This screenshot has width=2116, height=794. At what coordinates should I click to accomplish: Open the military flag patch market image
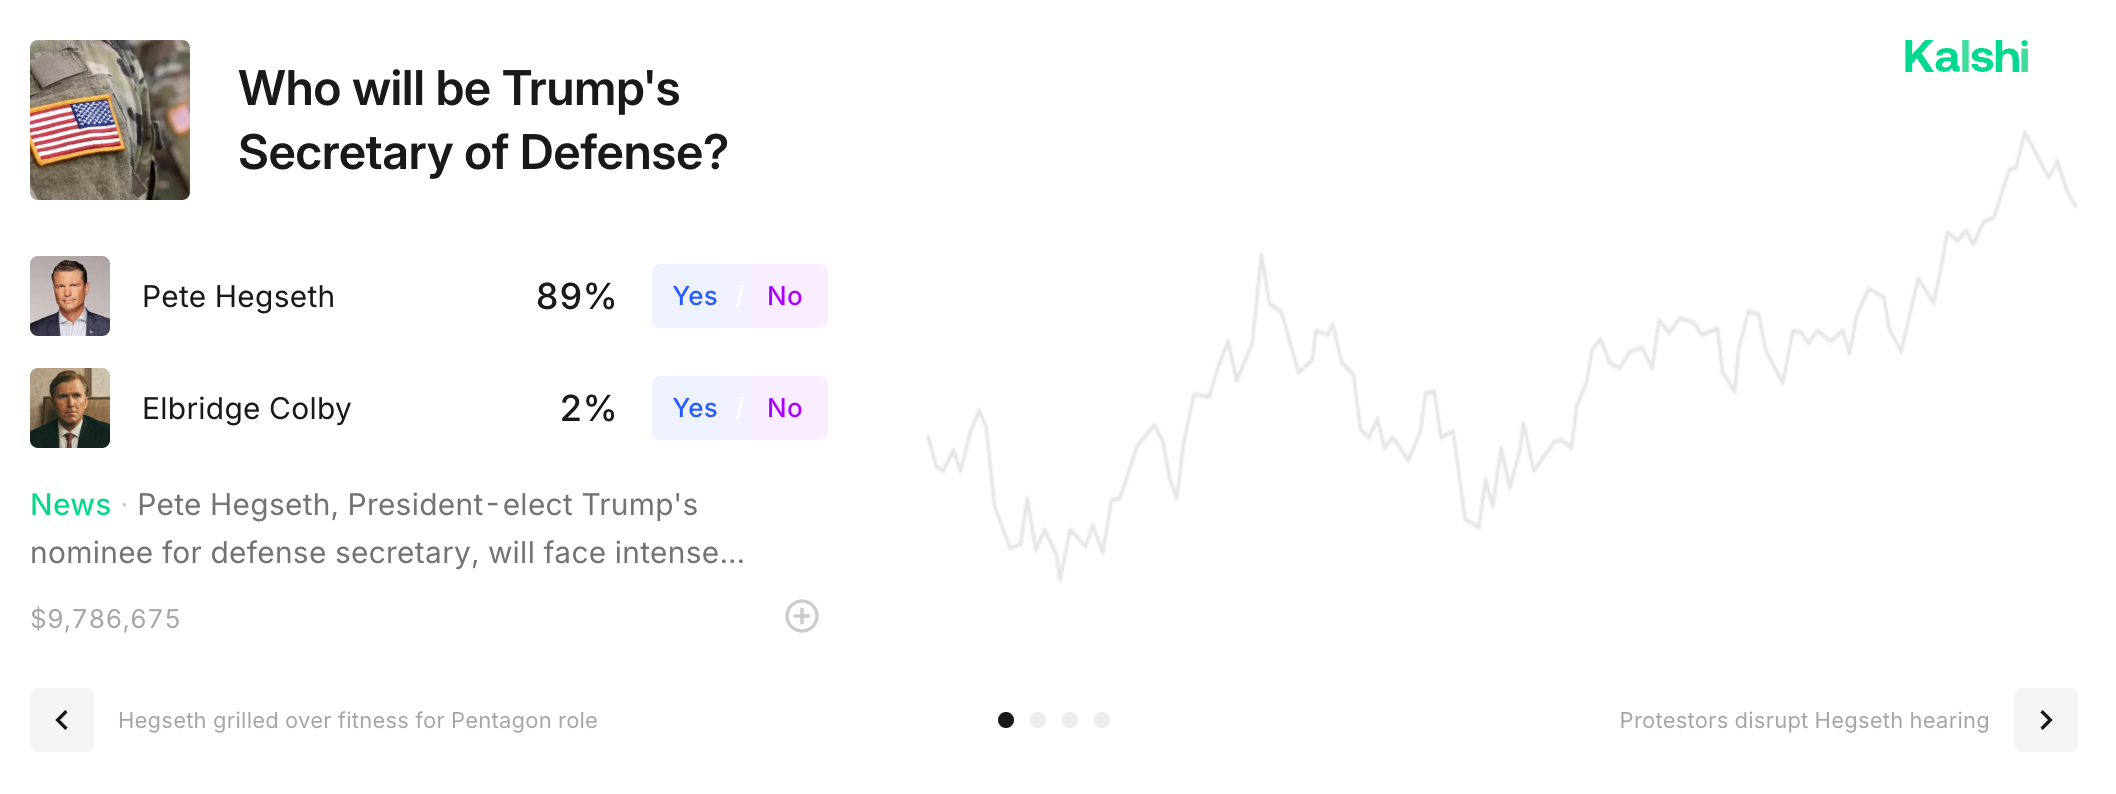[x=110, y=120]
